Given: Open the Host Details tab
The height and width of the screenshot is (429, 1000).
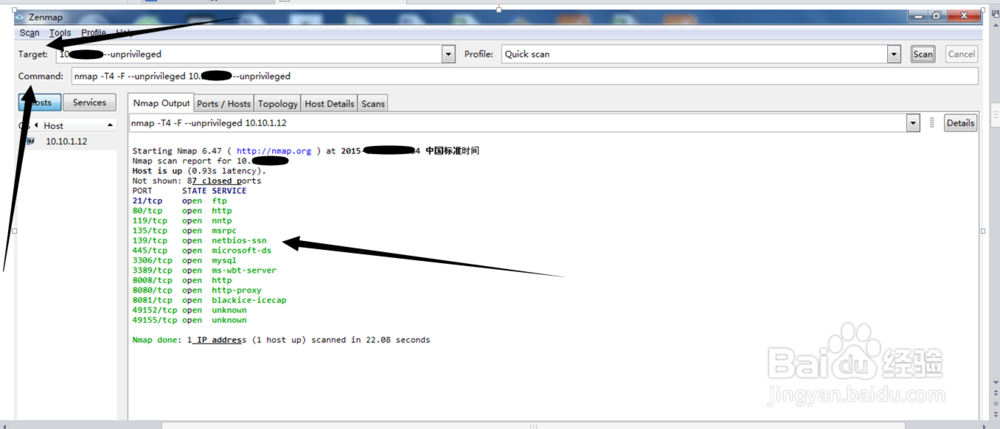Looking at the screenshot, I should tap(329, 103).
